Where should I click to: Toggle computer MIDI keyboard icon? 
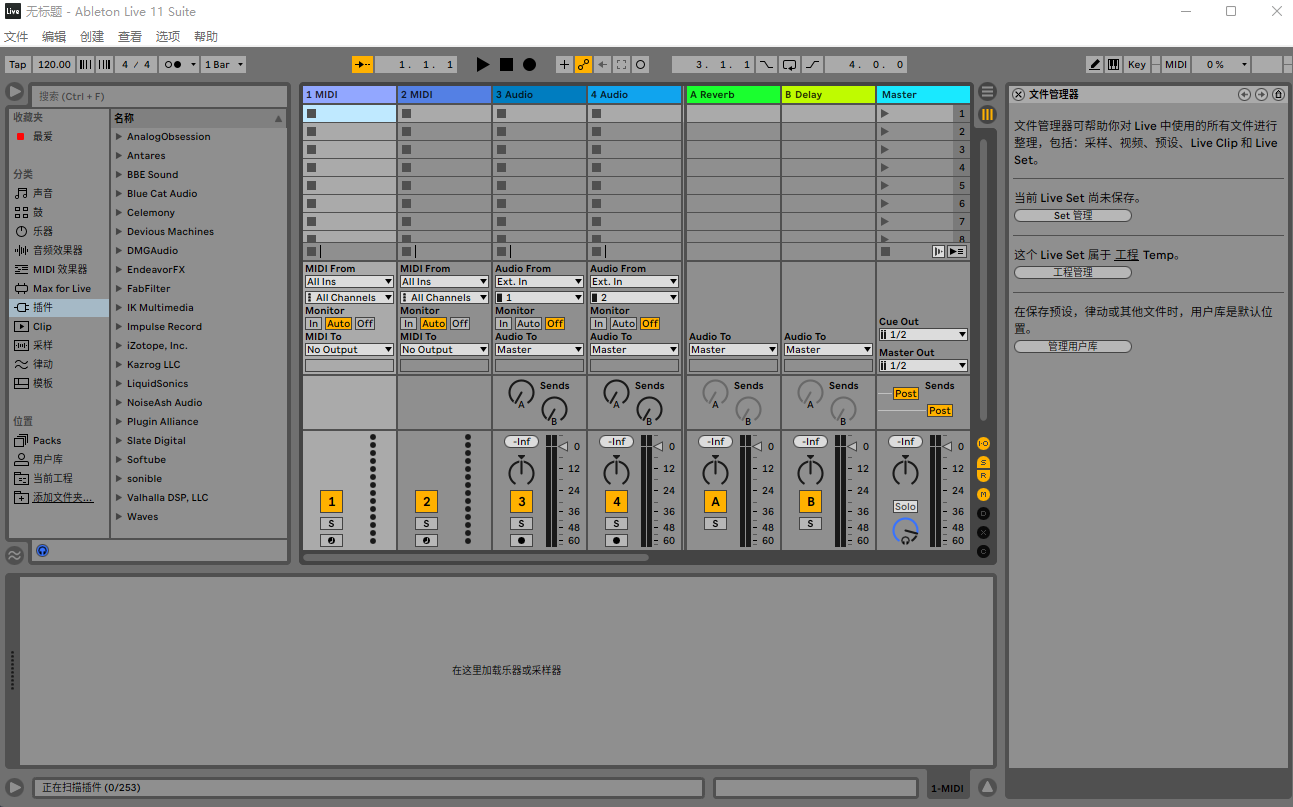[1113, 64]
